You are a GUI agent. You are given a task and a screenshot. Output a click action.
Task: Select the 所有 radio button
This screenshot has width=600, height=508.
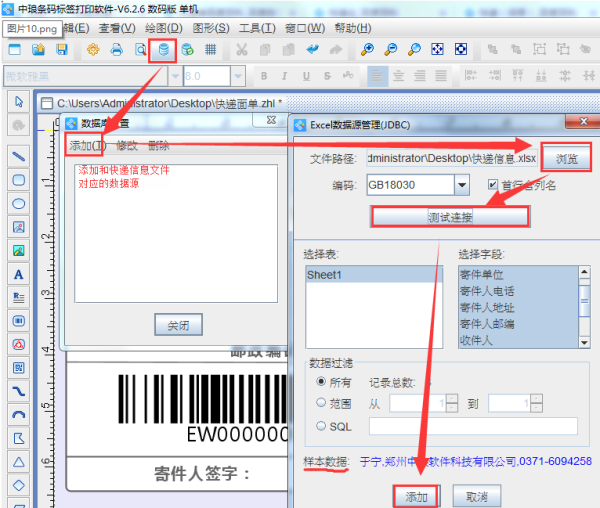pos(321,381)
